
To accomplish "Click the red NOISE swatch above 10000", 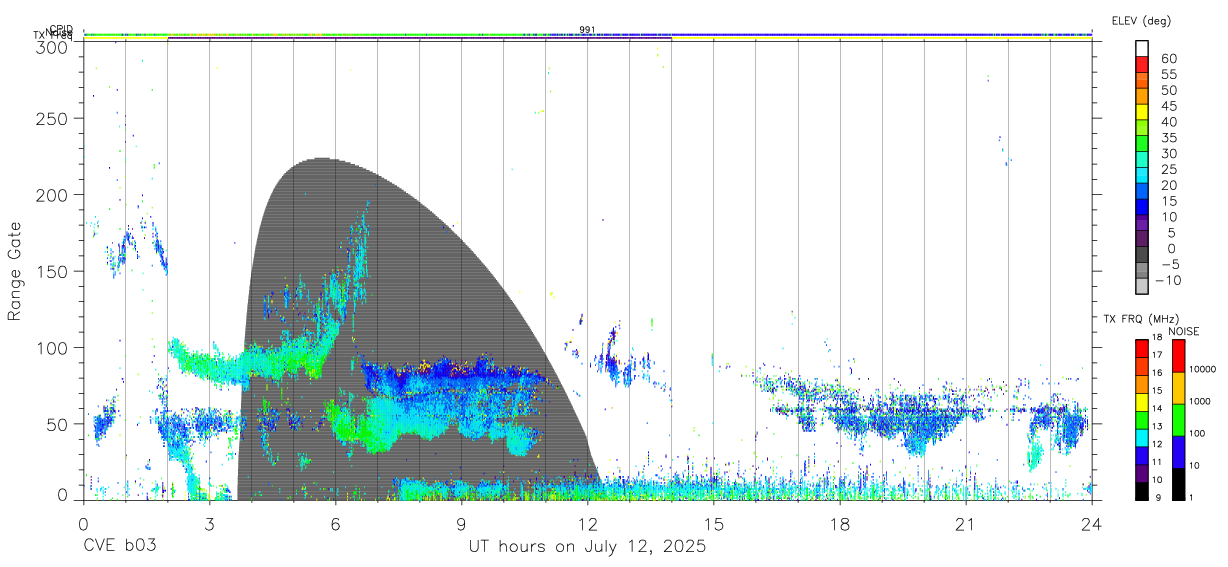I will 1178,356.
